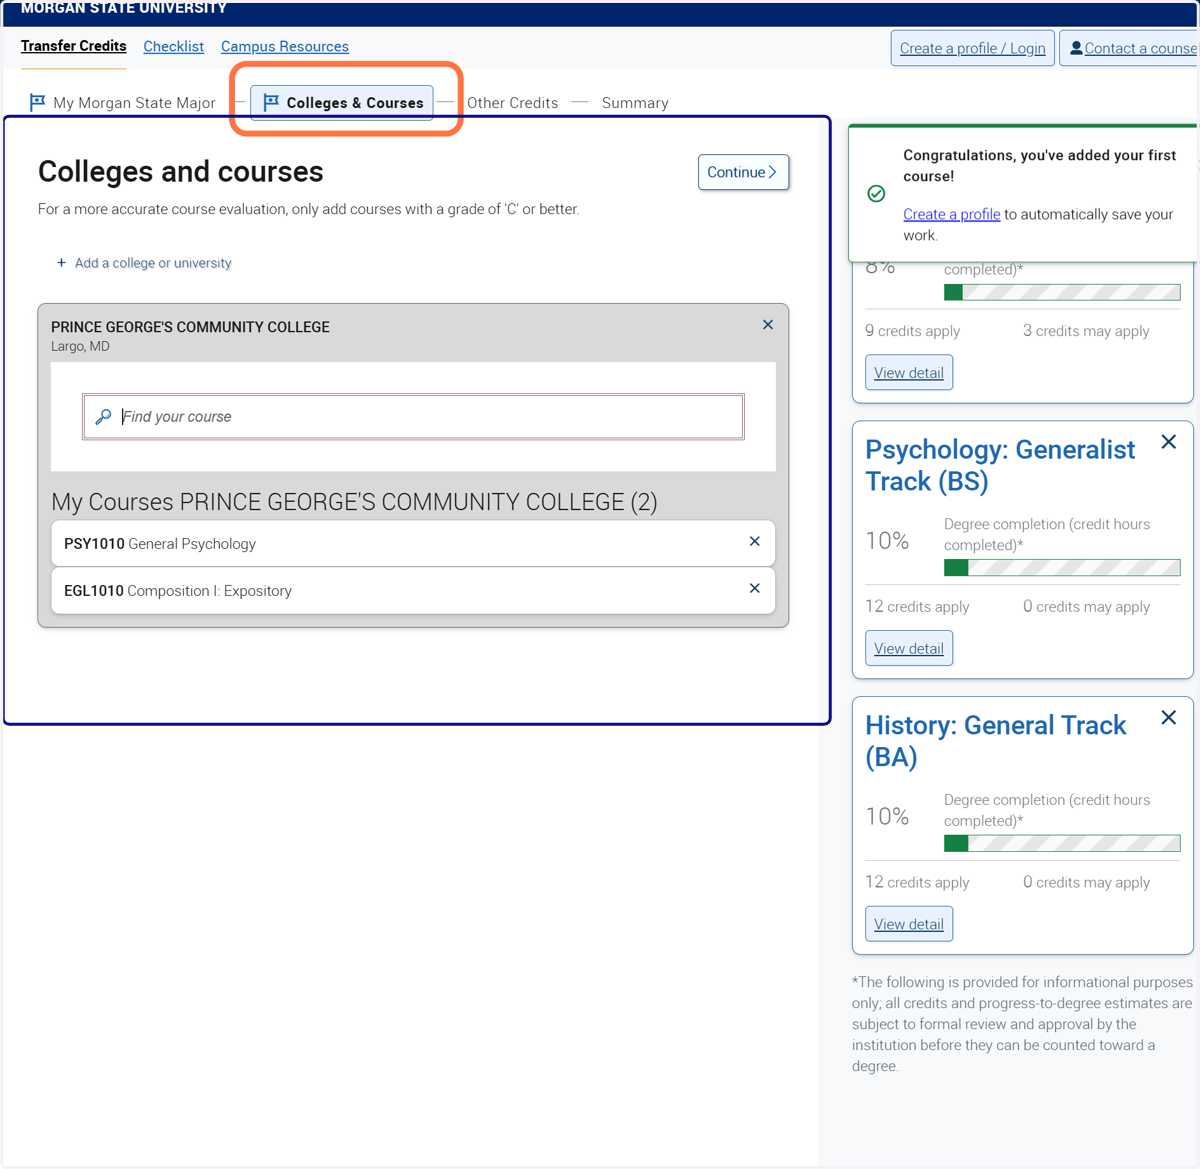The image size is (1200, 1169).
Task: Remove Prince George's Community College card
Action: click(x=768, y=325)
